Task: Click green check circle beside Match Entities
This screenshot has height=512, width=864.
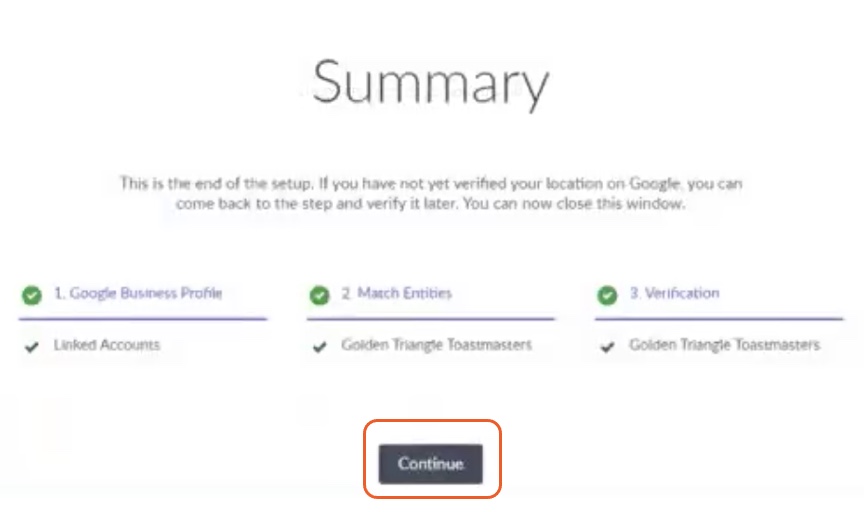Action: point(319,295)
